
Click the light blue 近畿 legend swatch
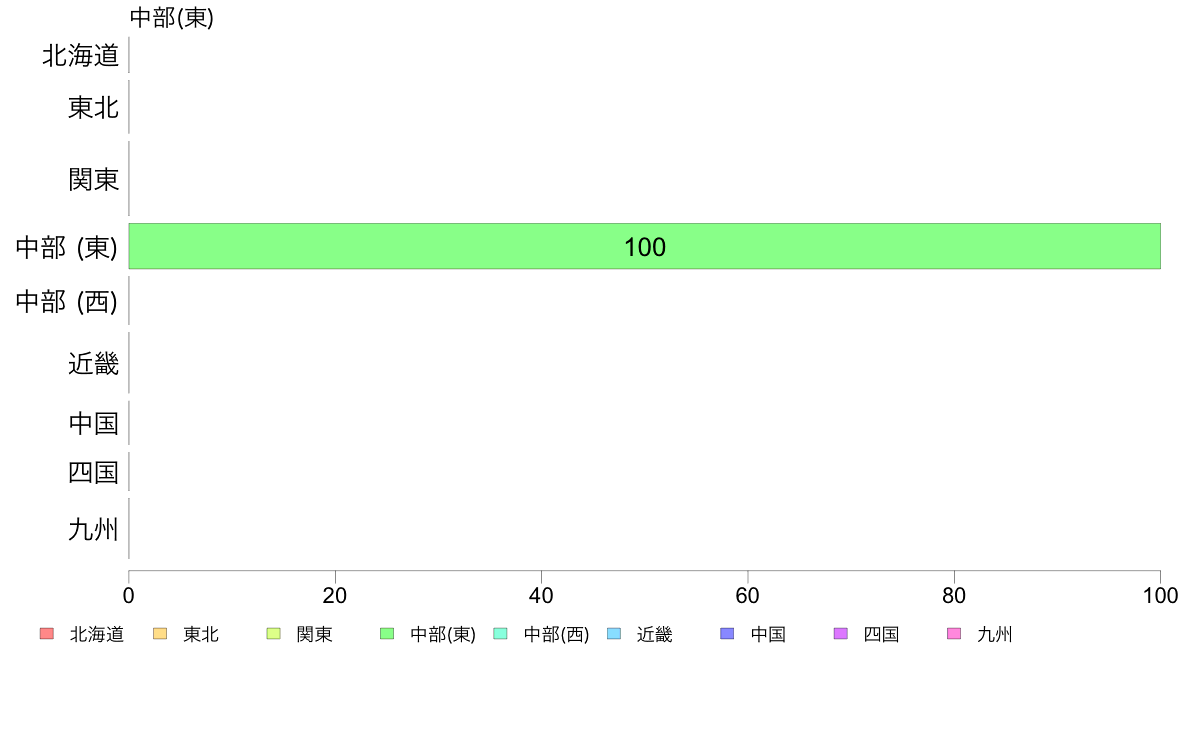pos(614,634)
